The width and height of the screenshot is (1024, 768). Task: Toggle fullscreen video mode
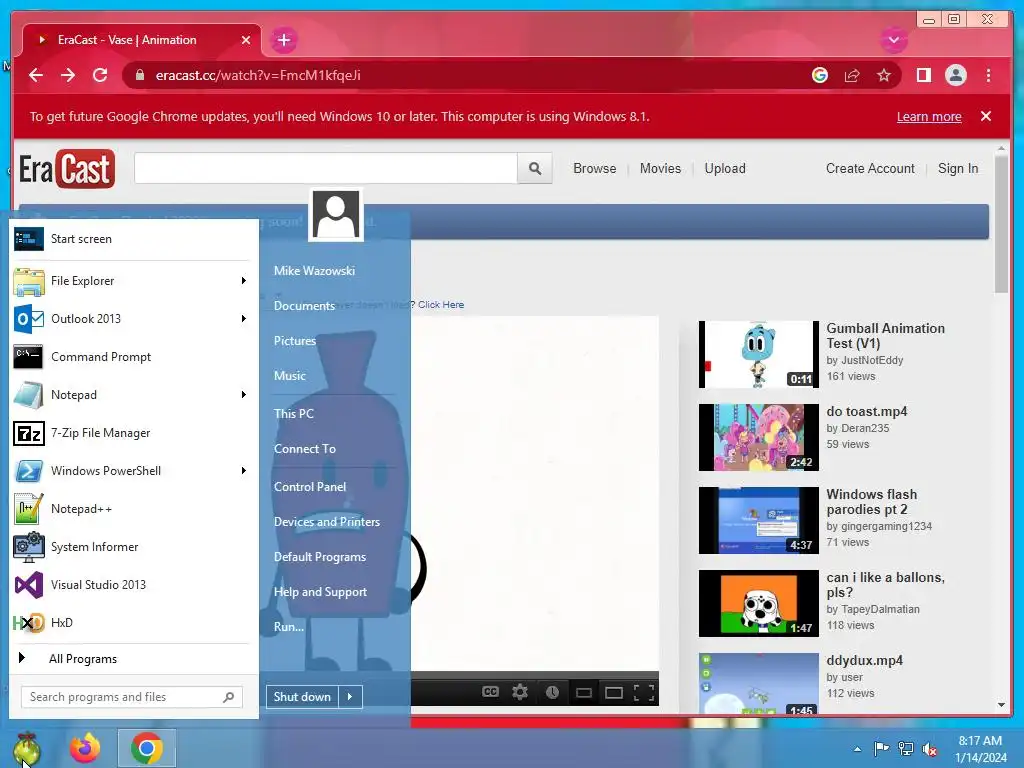point(644,692)
